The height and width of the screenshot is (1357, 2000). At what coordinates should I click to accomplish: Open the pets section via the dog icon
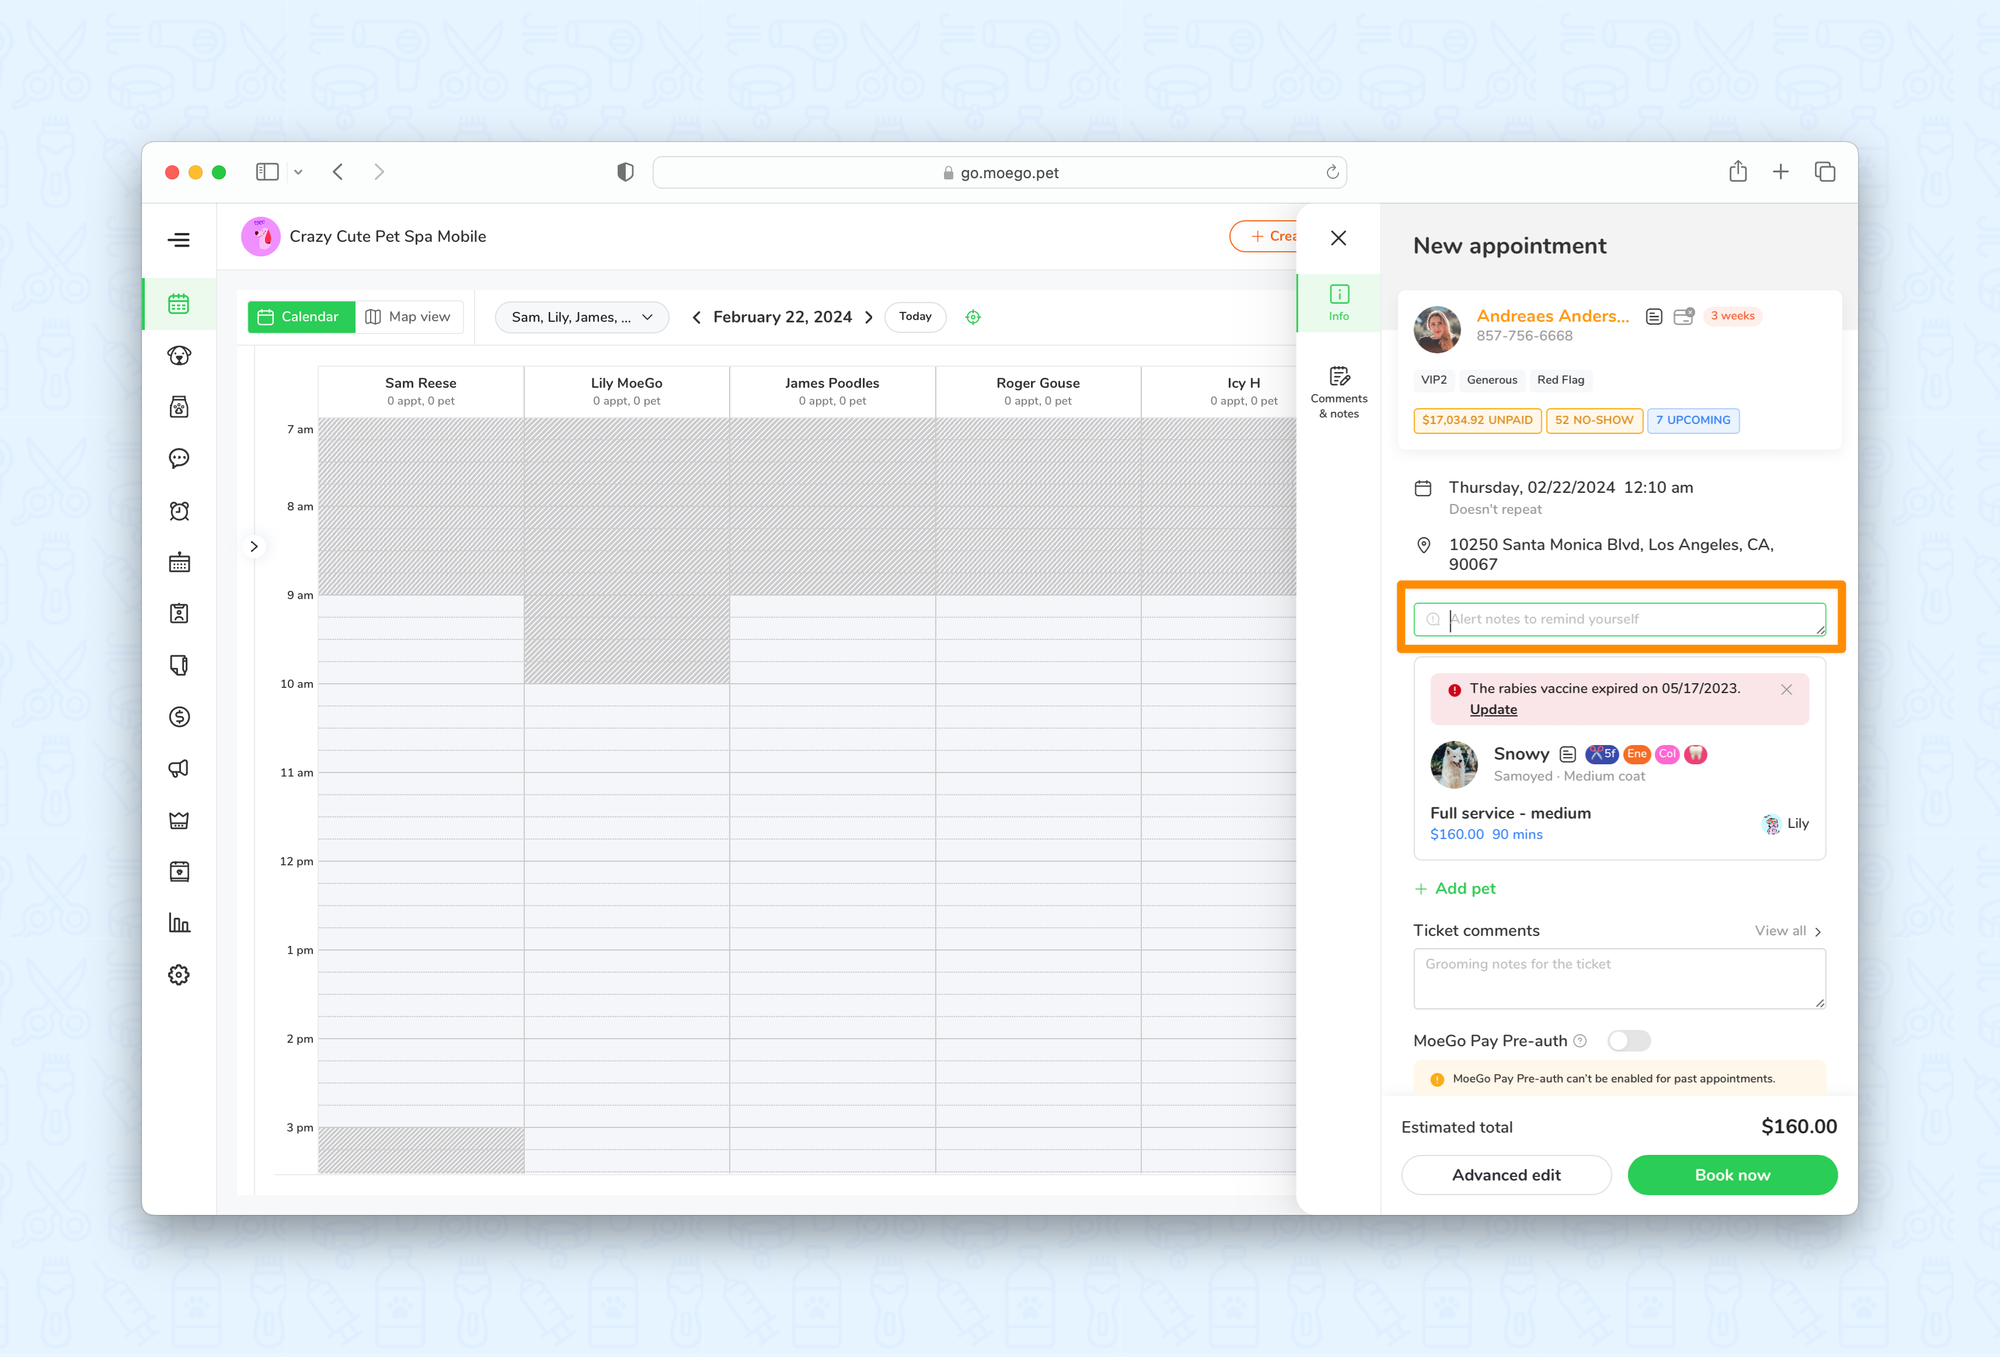179,356
